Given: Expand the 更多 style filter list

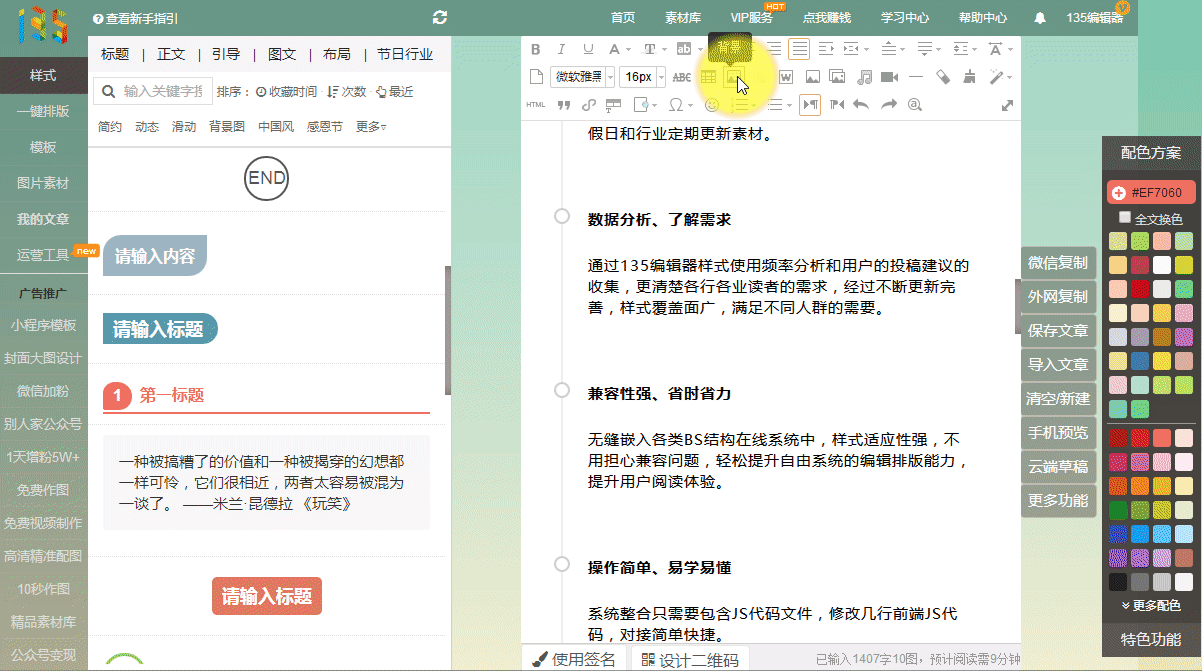Looking at the screenshot, I should tap(371, 127).
